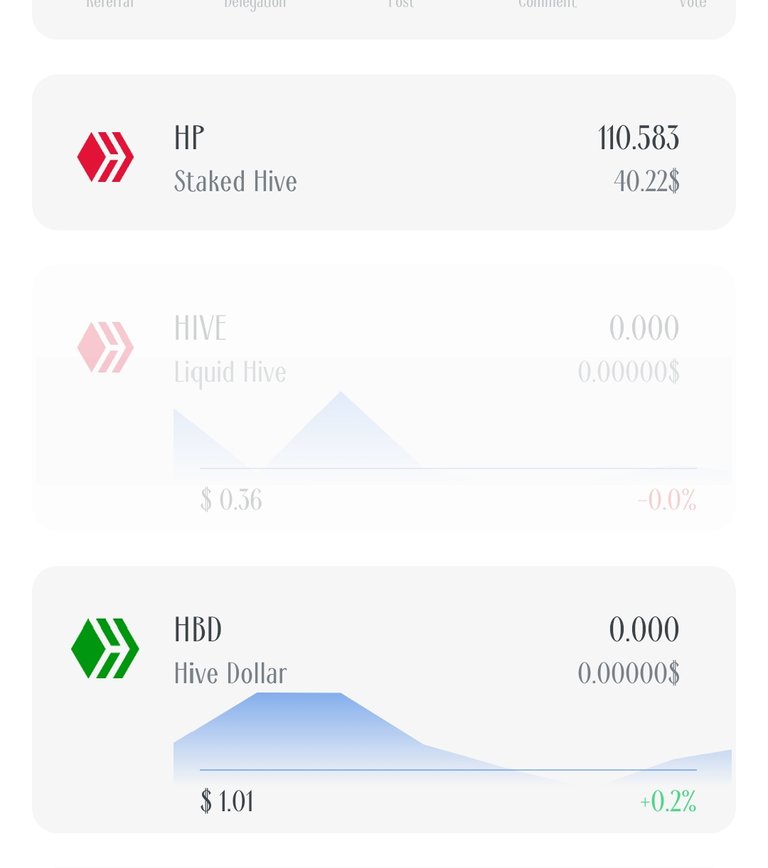Viewport: 768px width, 868px height.
Task: Tap the green HBD Hive Dollar logo
Action: [x=105, y=648]
